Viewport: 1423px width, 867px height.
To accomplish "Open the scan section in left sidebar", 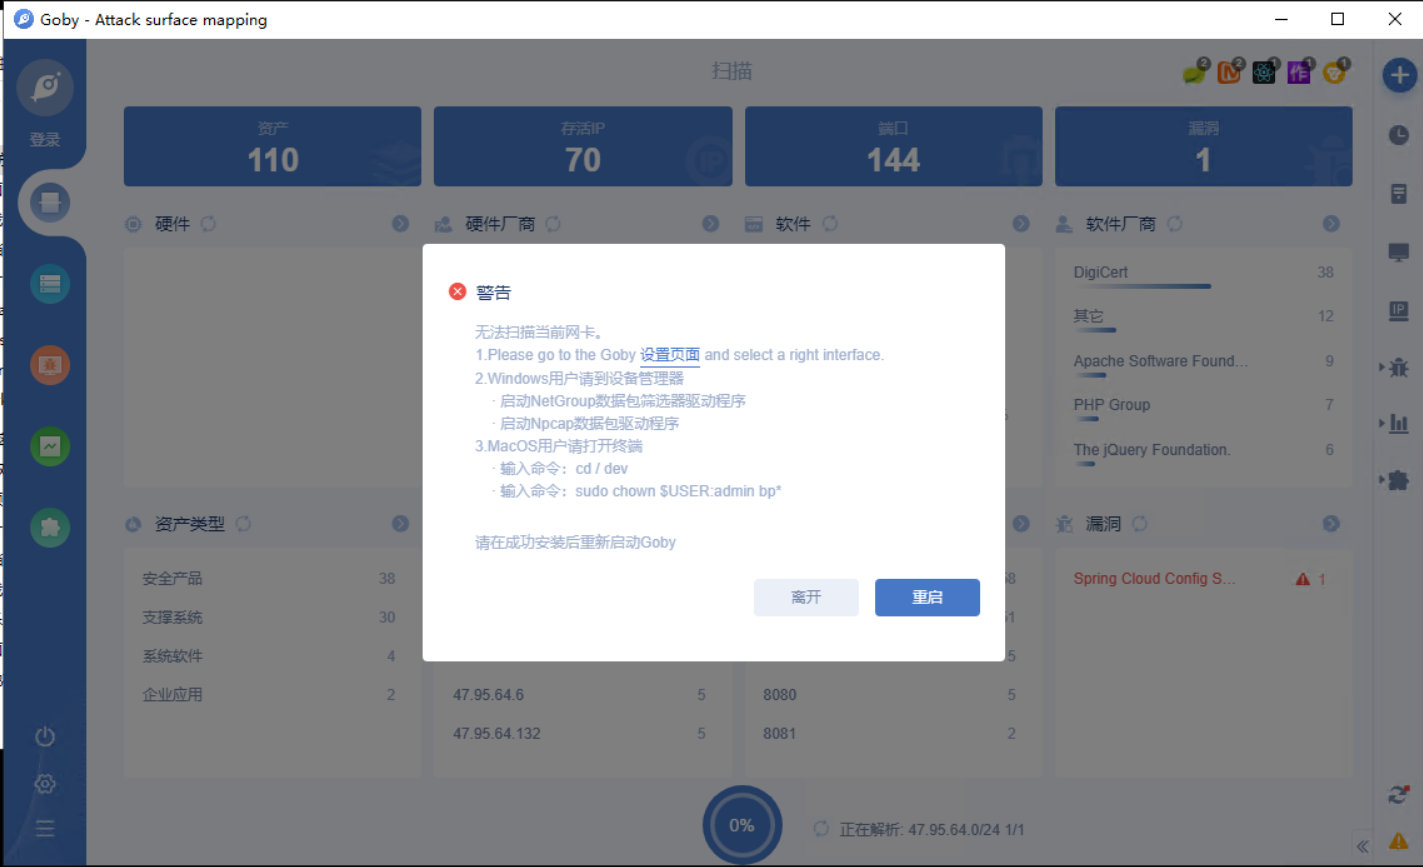I will click(x=50, y=203).
